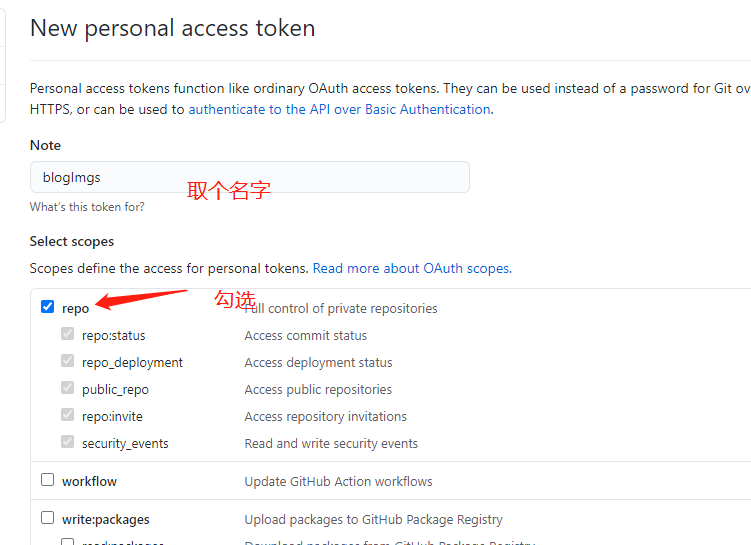Click the repo_deployment label text
751x545 pixels.
pos(132,363)
